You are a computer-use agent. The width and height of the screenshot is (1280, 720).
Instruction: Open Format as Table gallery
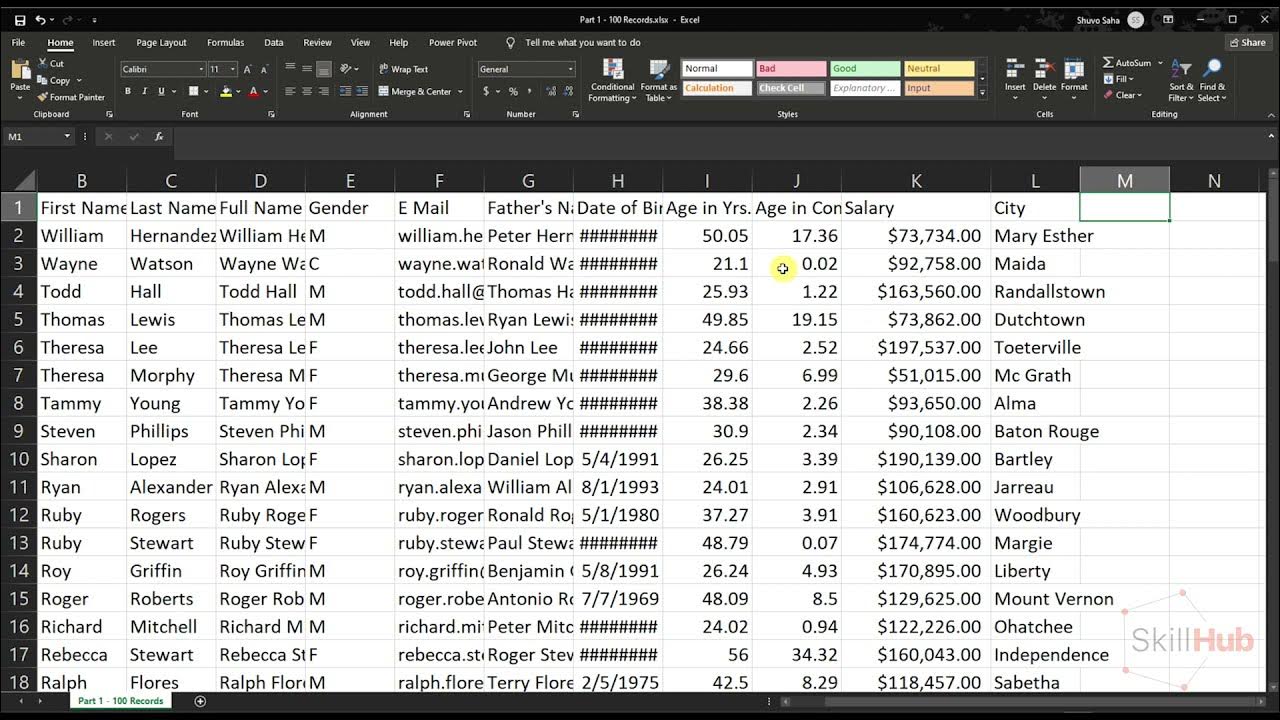(659, 81)
